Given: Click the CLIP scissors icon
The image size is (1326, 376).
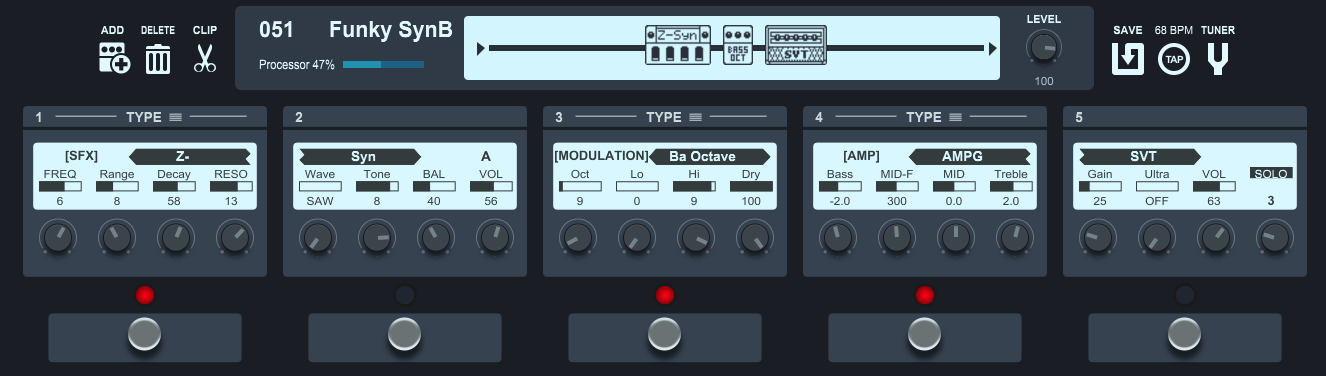Looking at the screenshot, I should point(205,58).
